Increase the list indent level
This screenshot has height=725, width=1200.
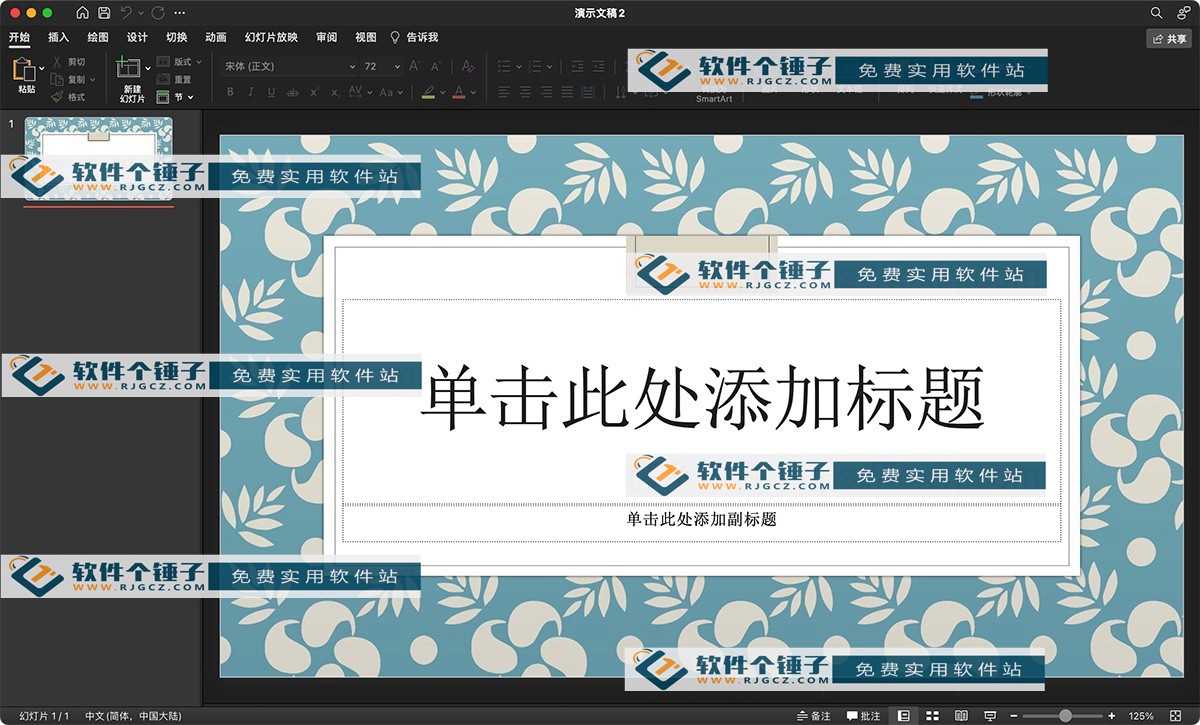coord(598,66)
